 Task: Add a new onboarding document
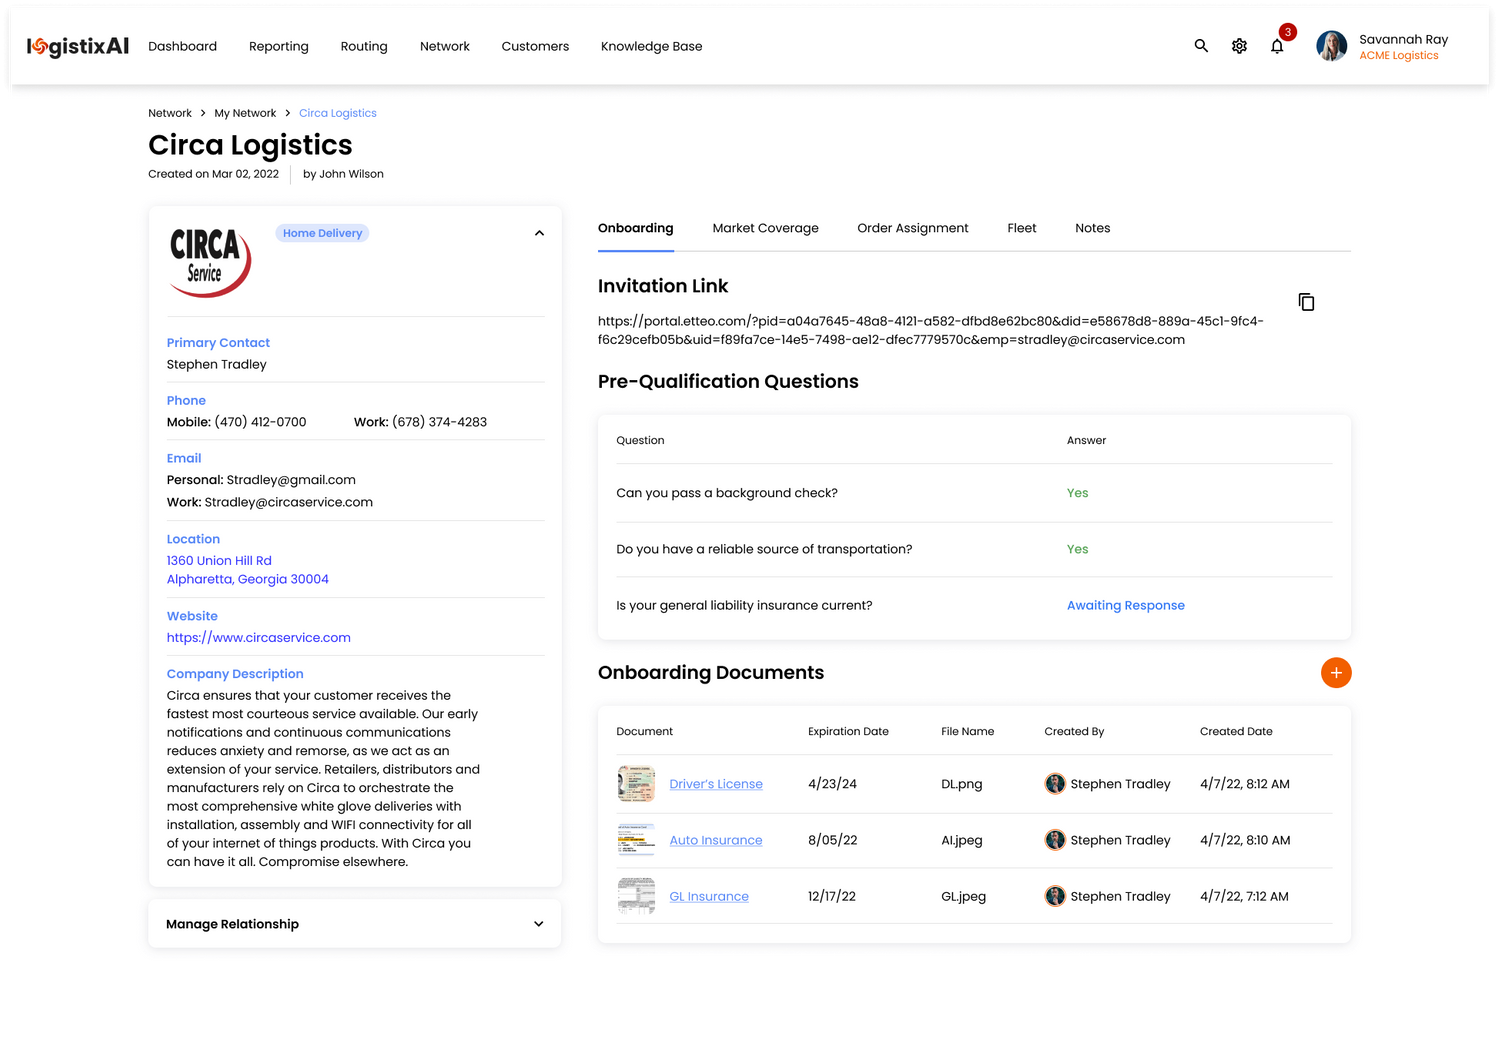click(x=1336, y=673)
